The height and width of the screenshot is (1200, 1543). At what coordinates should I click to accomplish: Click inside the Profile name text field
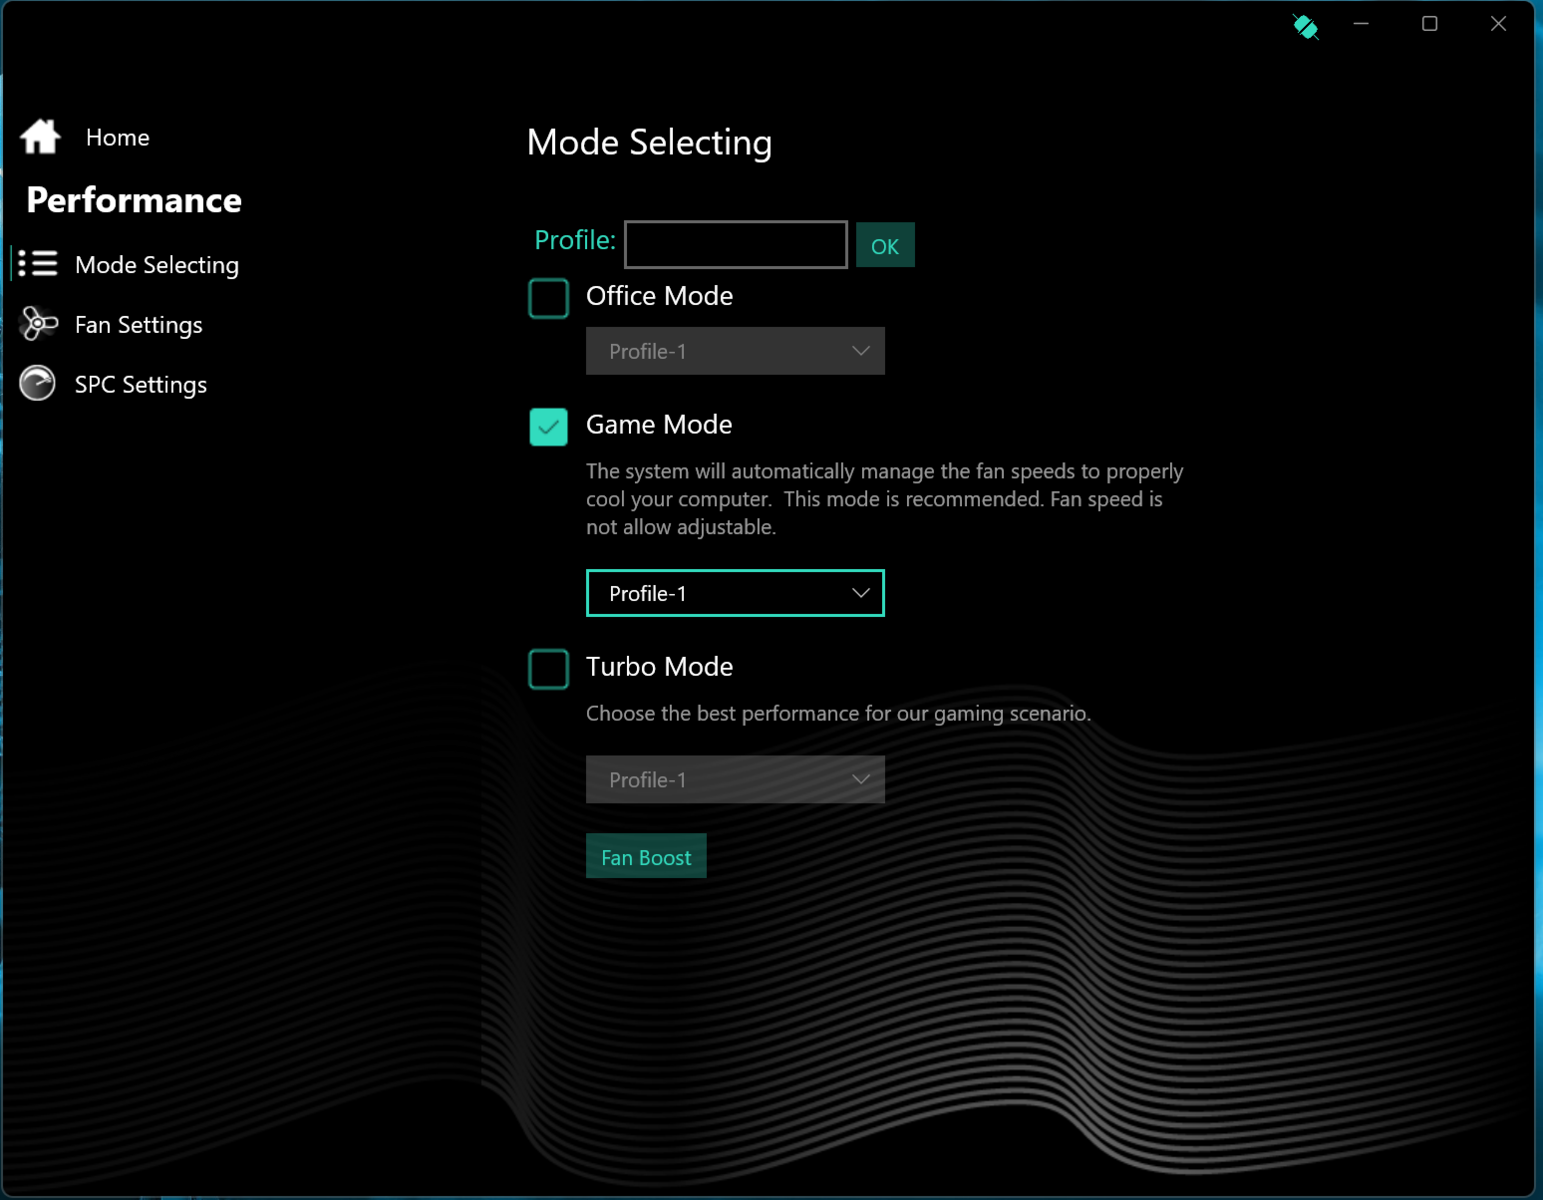(735, 245)
